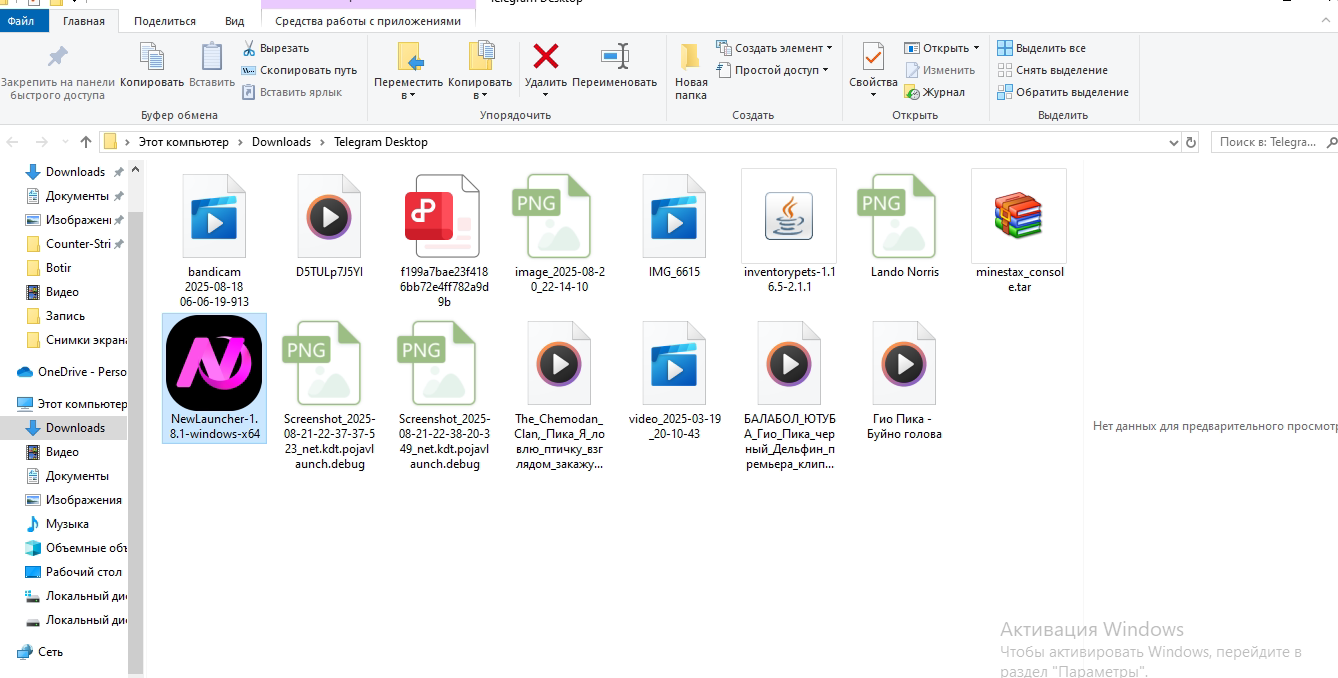Click Pin to Quick Access pushpin icon
The width and height of the screenshot is (1338, 678).
tap(58, 56)
